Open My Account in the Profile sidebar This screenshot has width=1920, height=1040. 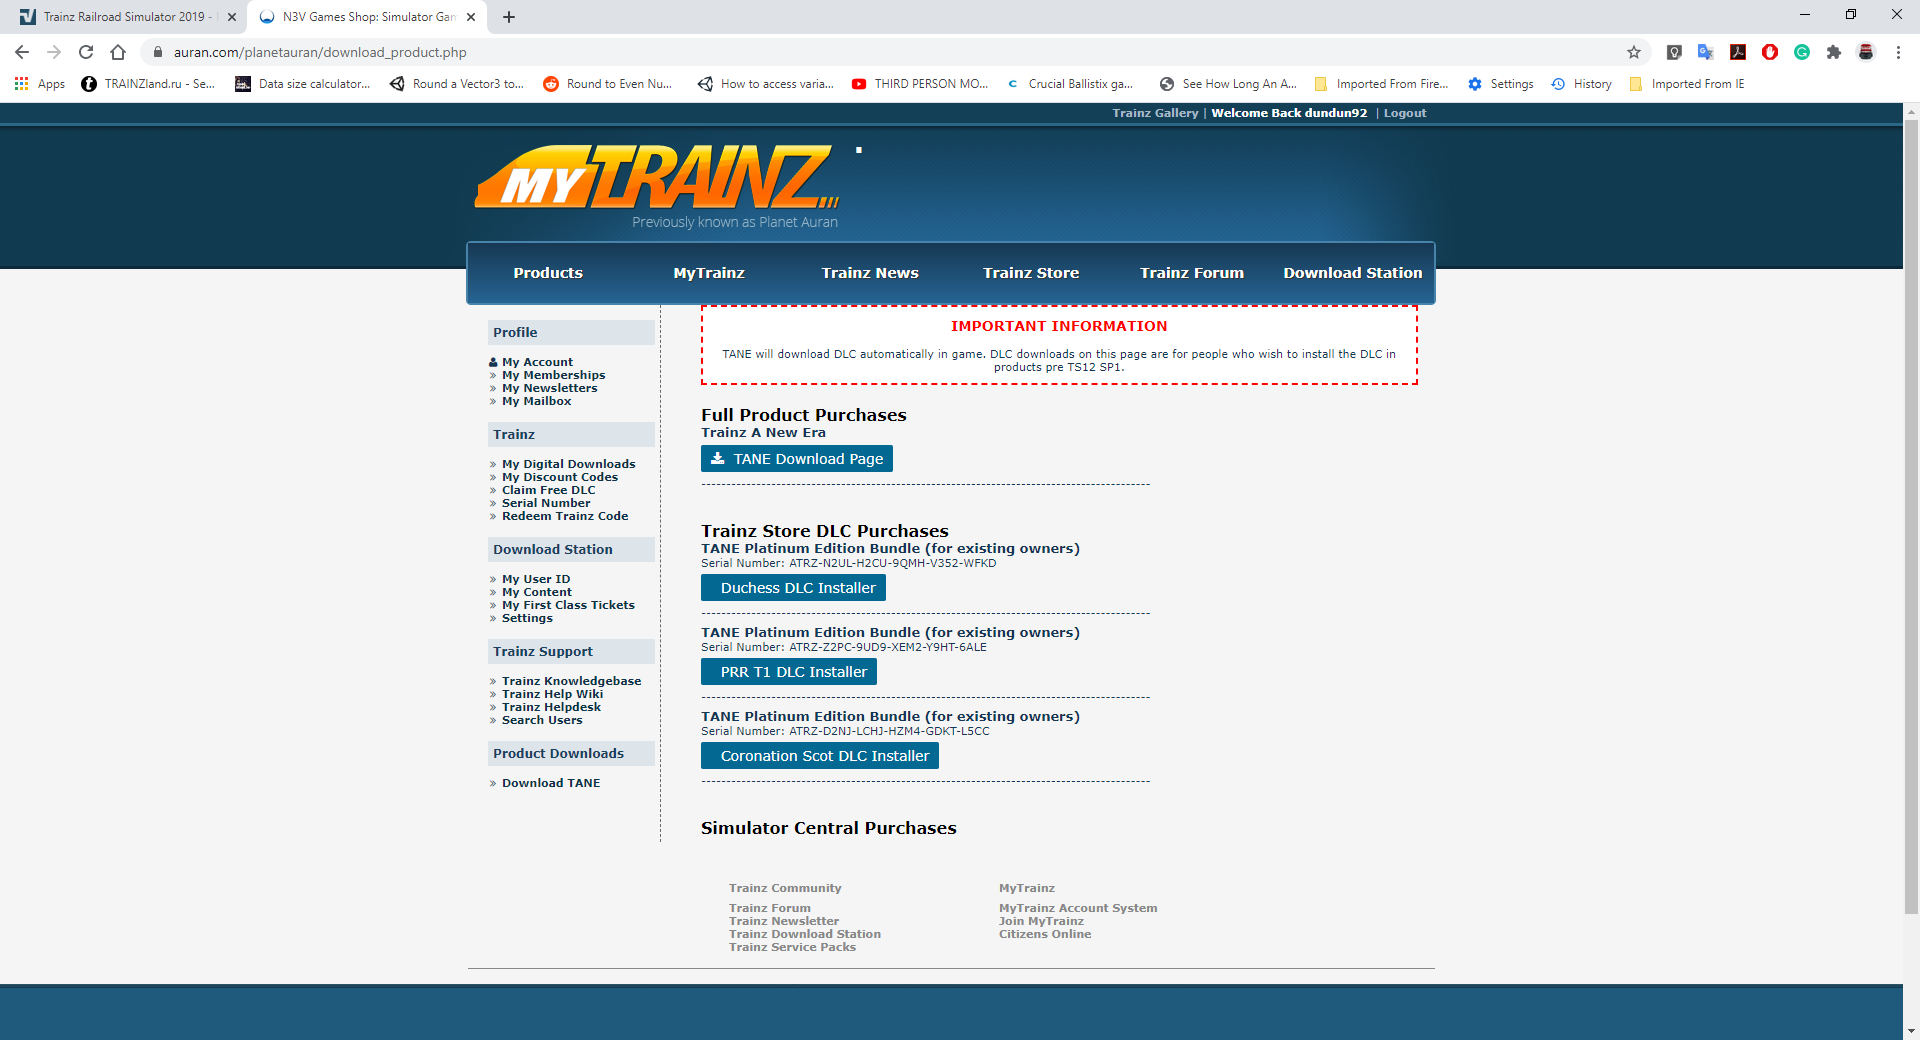pos(537,362)
